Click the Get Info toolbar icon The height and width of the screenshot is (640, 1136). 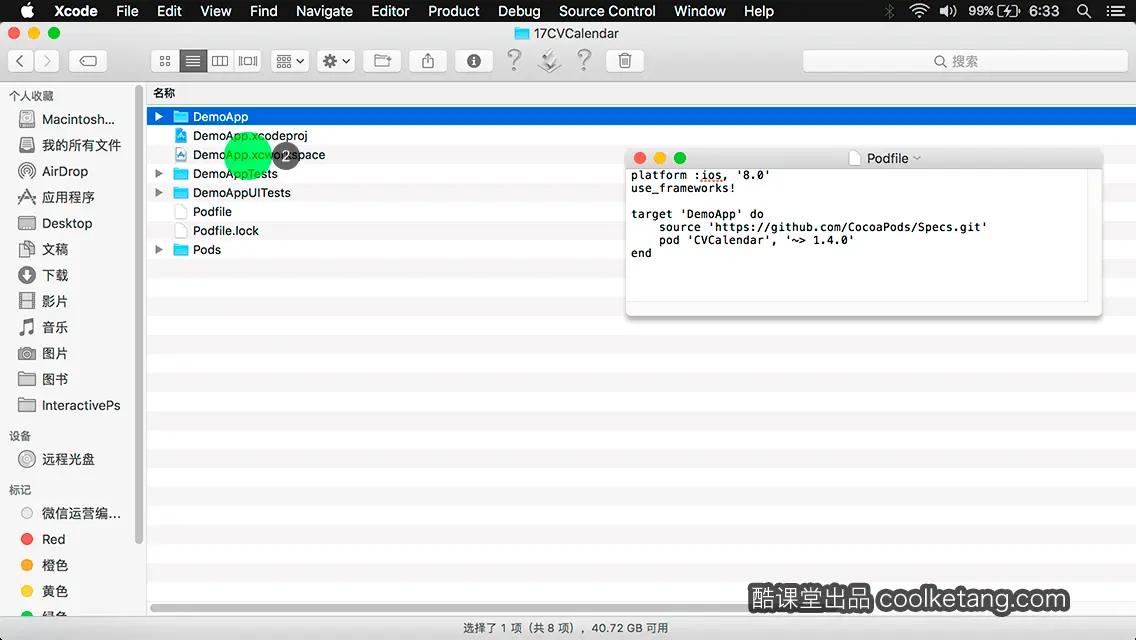(x=474, y=61)
